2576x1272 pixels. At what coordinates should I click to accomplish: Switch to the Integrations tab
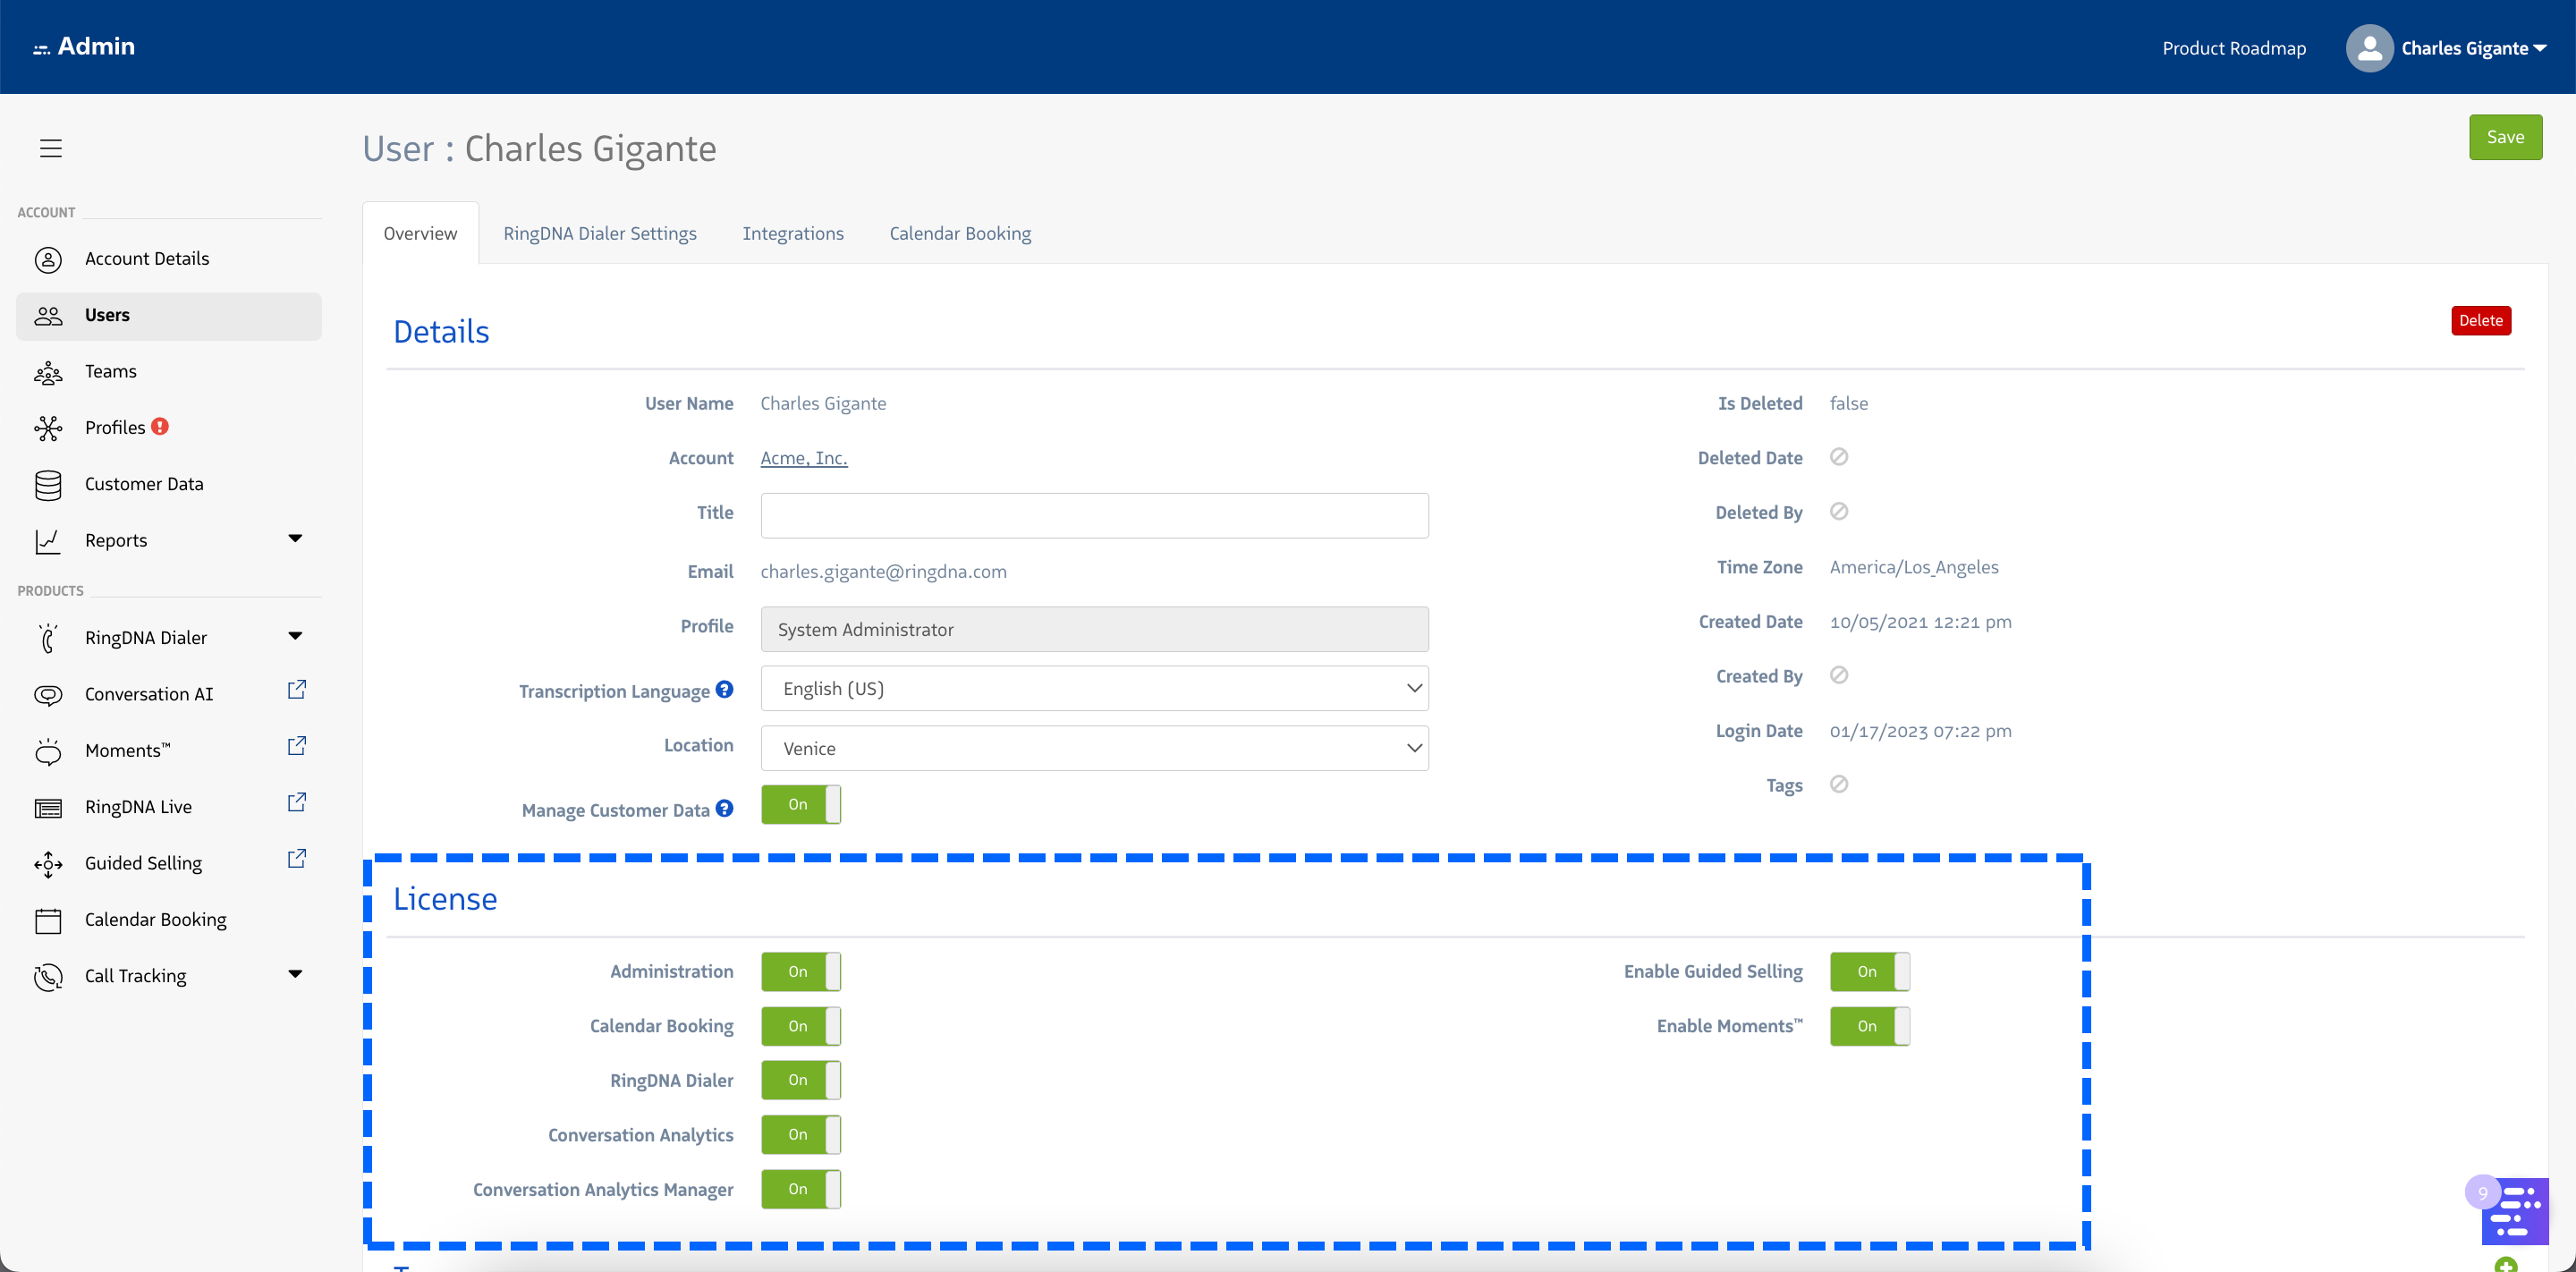coord(792,233)
